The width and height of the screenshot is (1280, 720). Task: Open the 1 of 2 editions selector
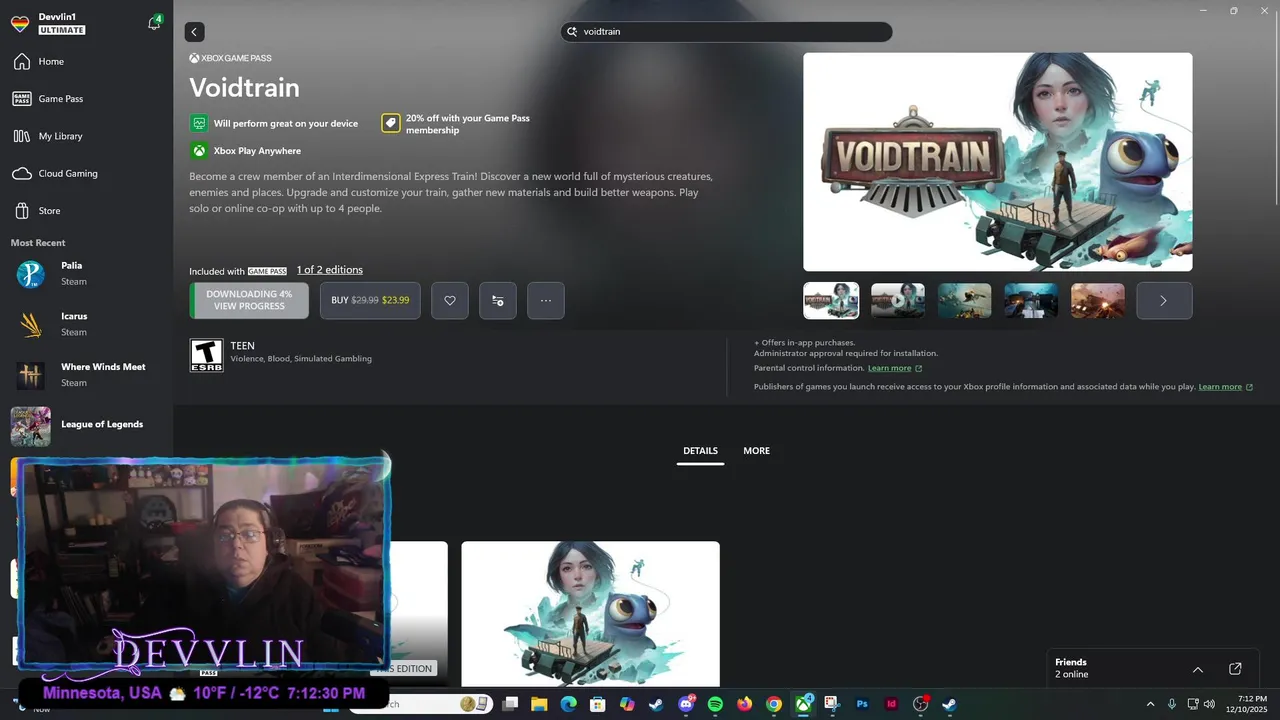point(330,270)
